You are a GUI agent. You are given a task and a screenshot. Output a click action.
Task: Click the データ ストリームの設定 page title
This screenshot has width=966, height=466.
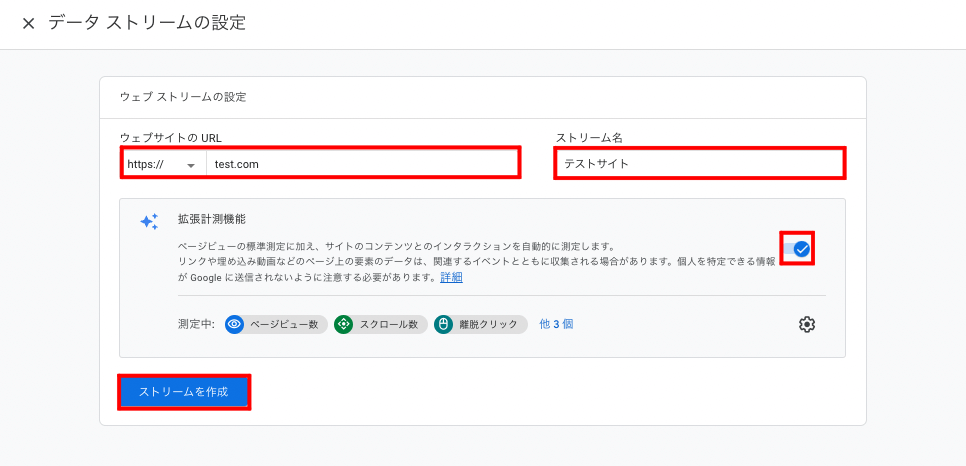147,23
